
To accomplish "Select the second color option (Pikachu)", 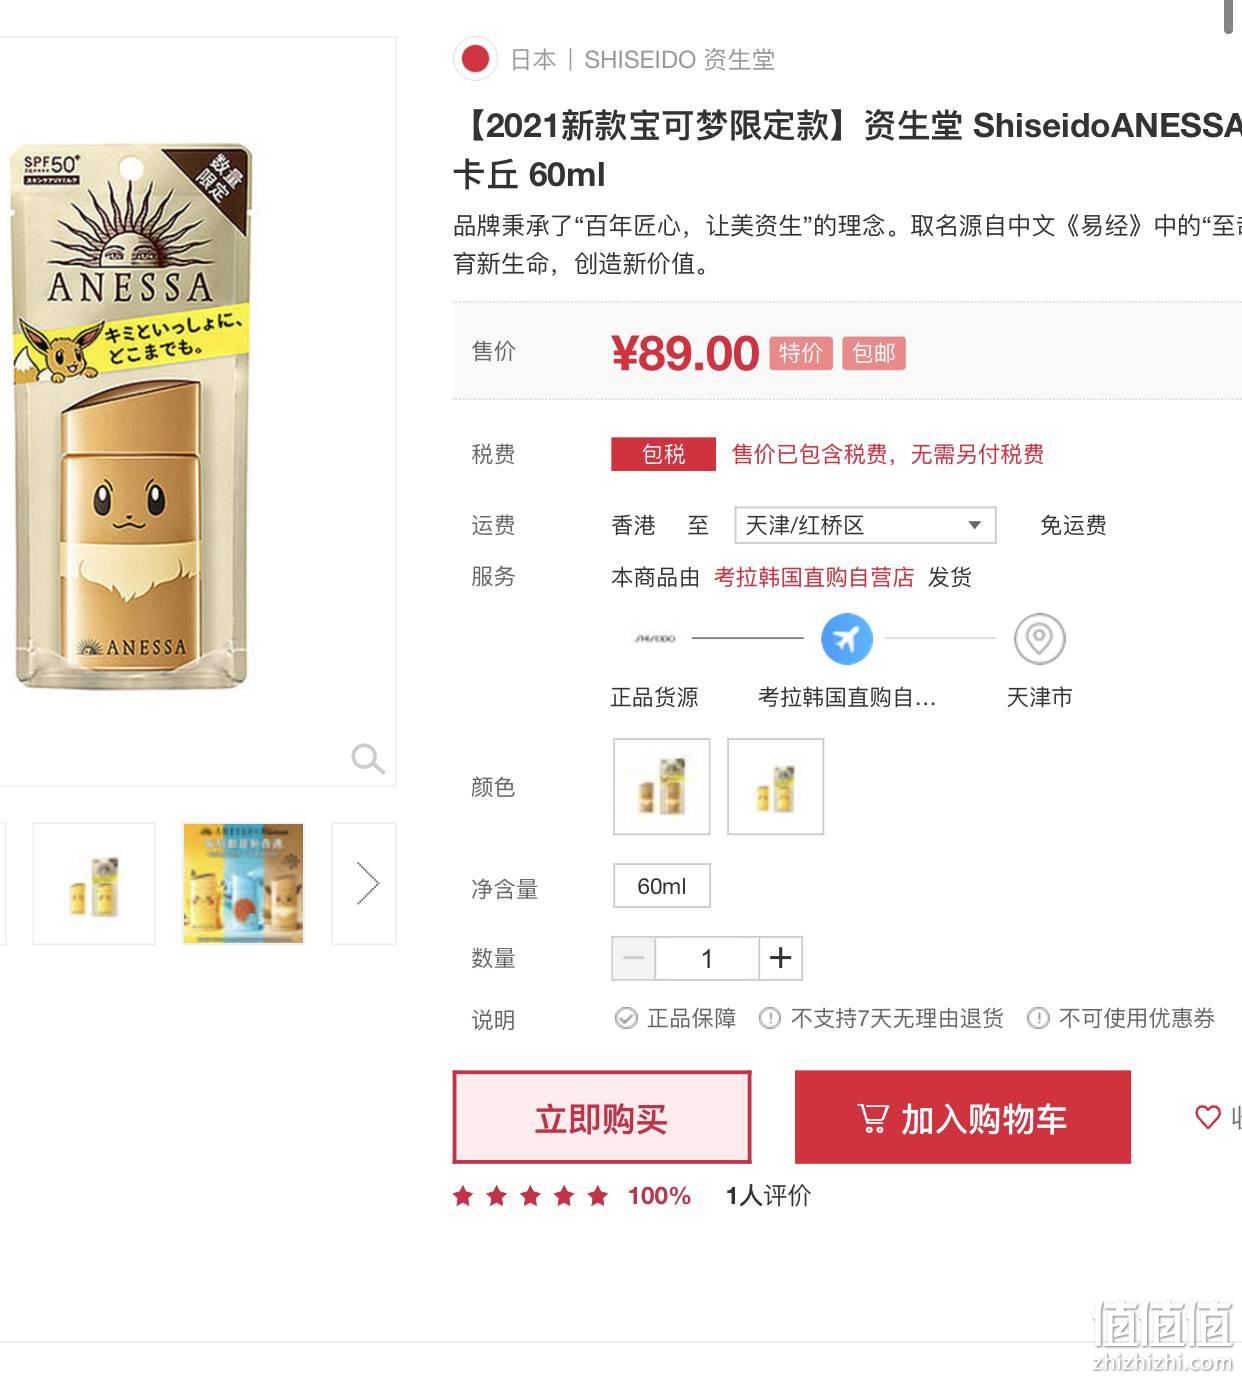I will 775,786.
